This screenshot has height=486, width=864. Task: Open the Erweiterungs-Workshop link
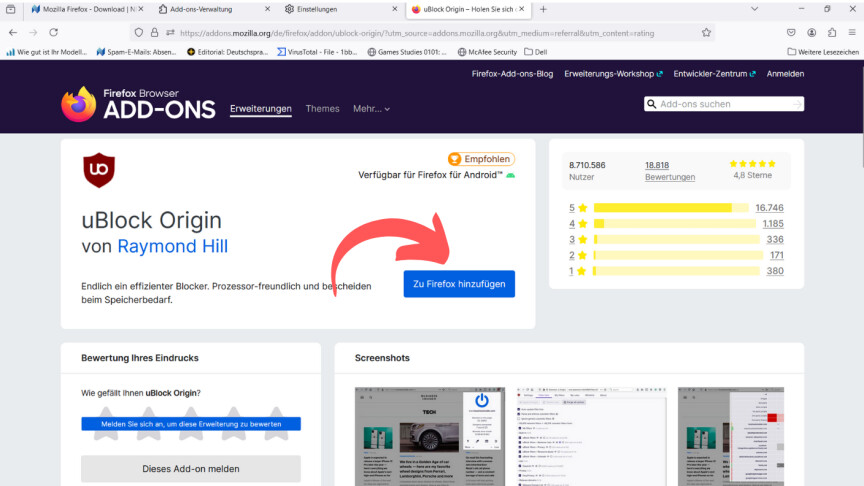click(613, 74)
